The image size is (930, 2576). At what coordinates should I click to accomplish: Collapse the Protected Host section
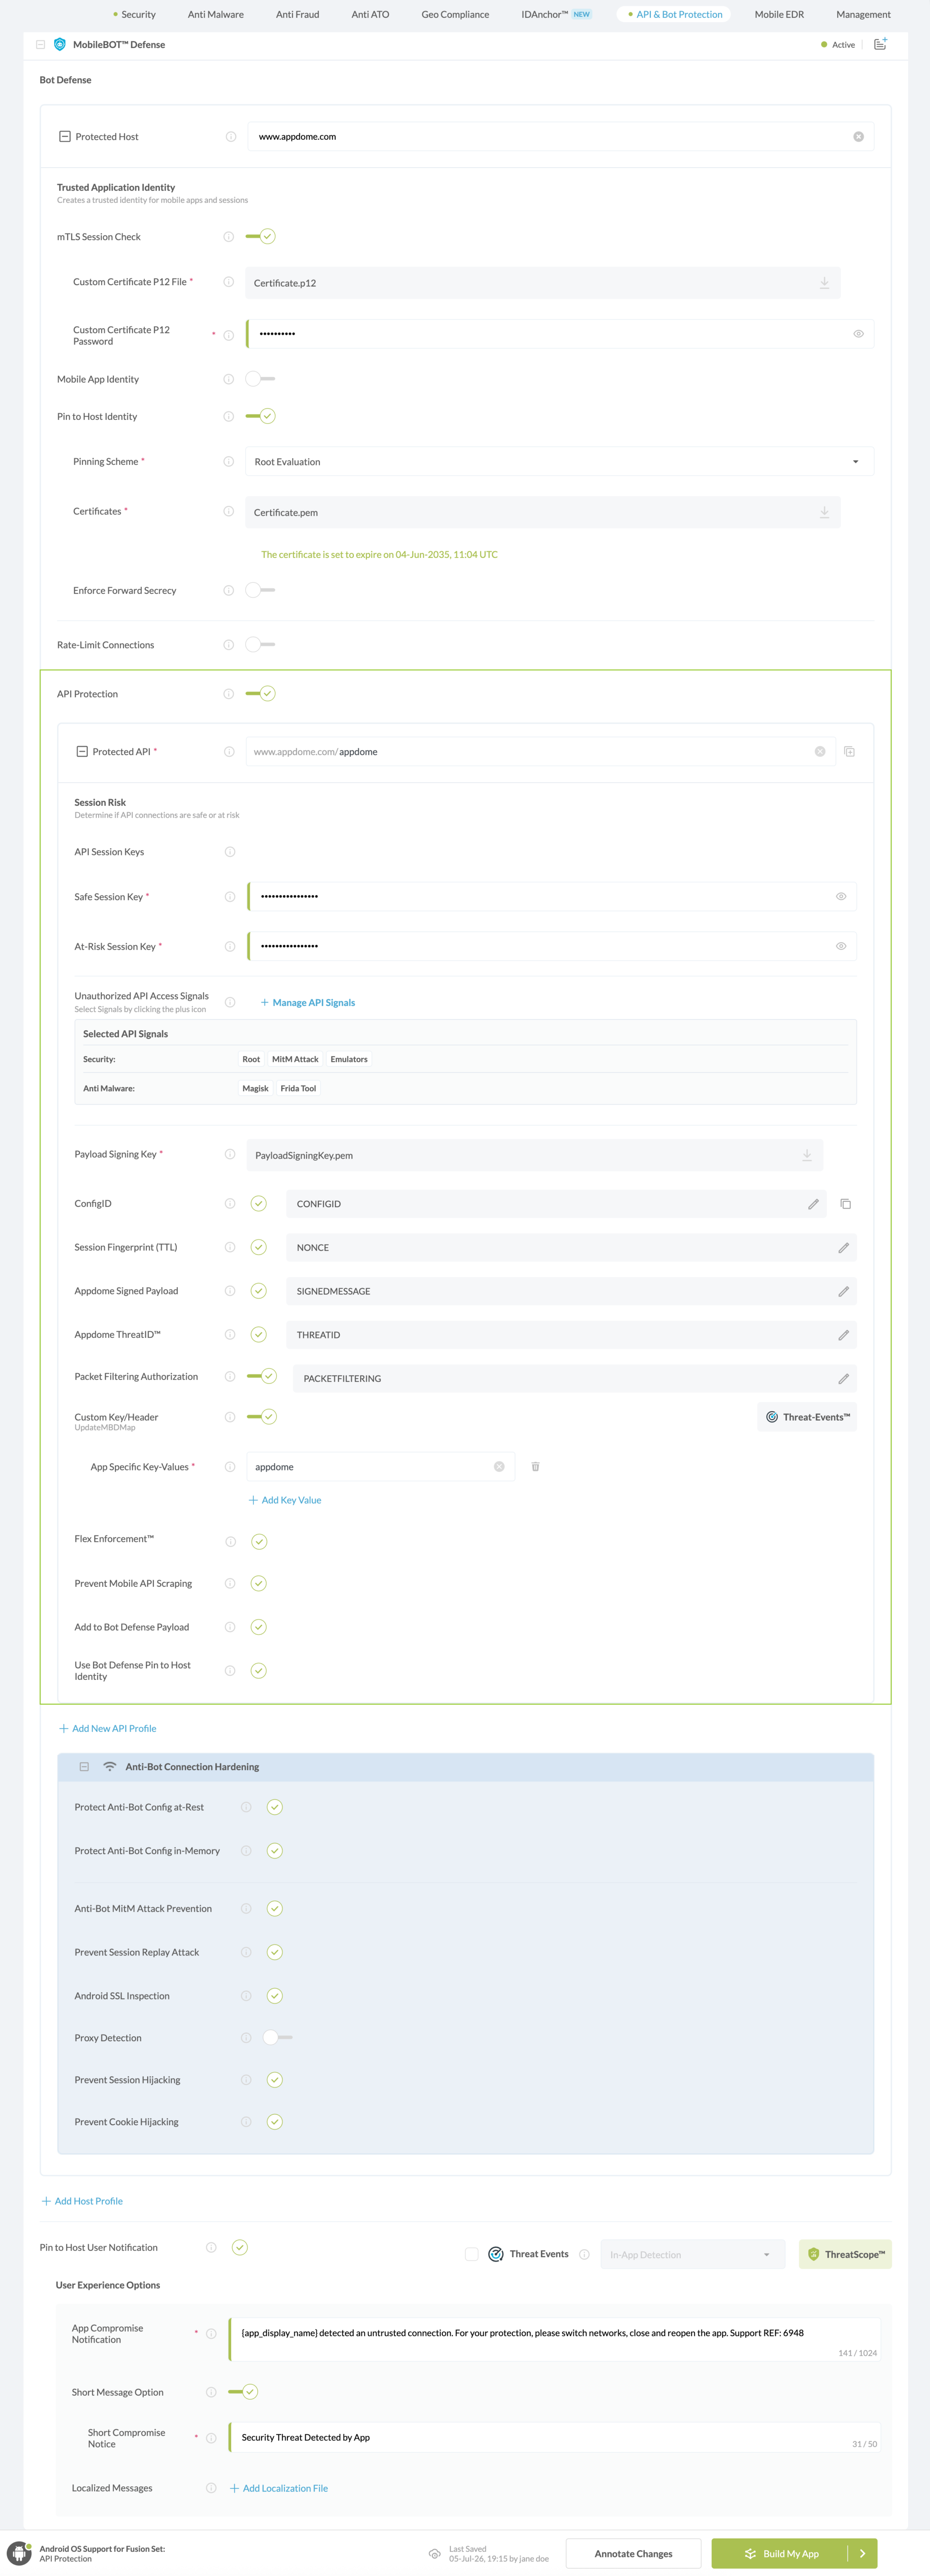click(x=65, y=137)
